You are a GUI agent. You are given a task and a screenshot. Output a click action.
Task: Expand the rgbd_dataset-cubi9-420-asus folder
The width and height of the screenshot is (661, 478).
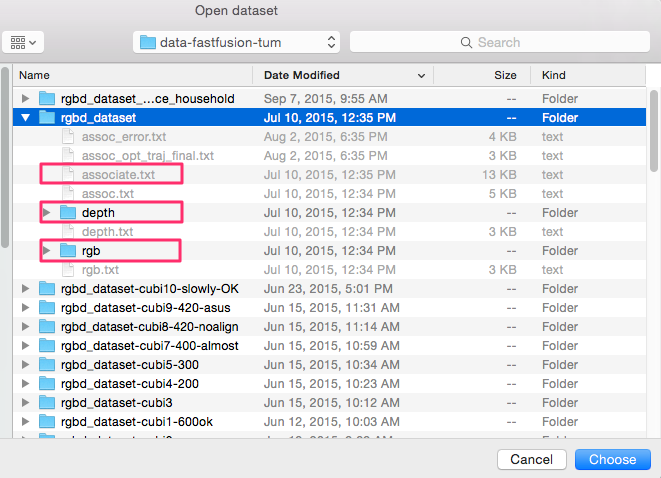[26, 308]
